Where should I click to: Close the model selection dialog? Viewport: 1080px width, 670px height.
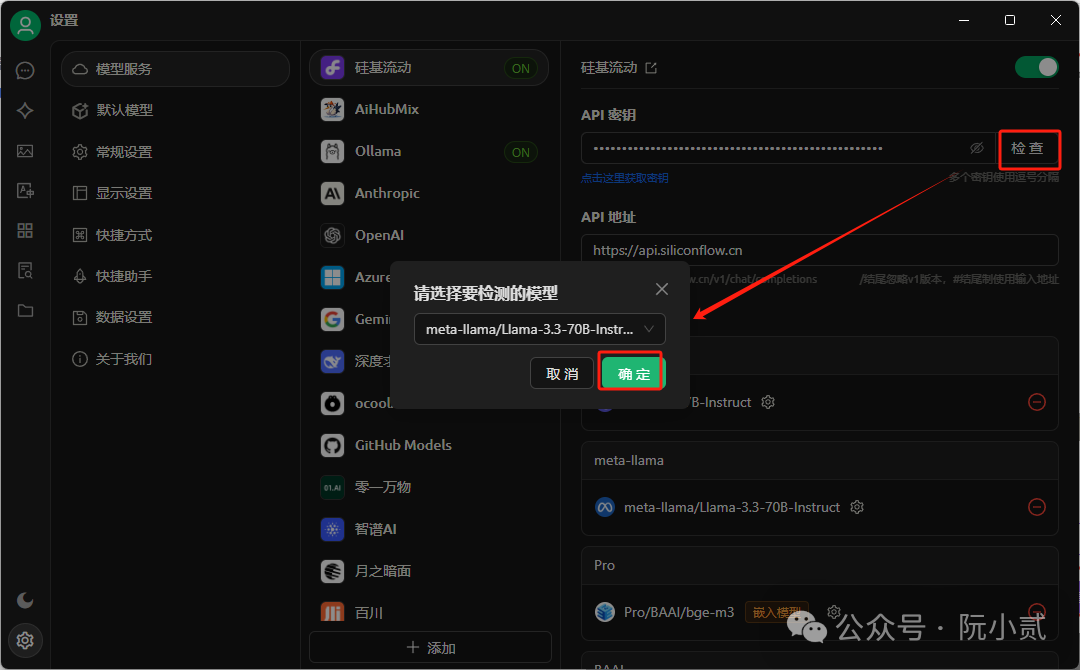pyautogui.click(x=662, y=289)
